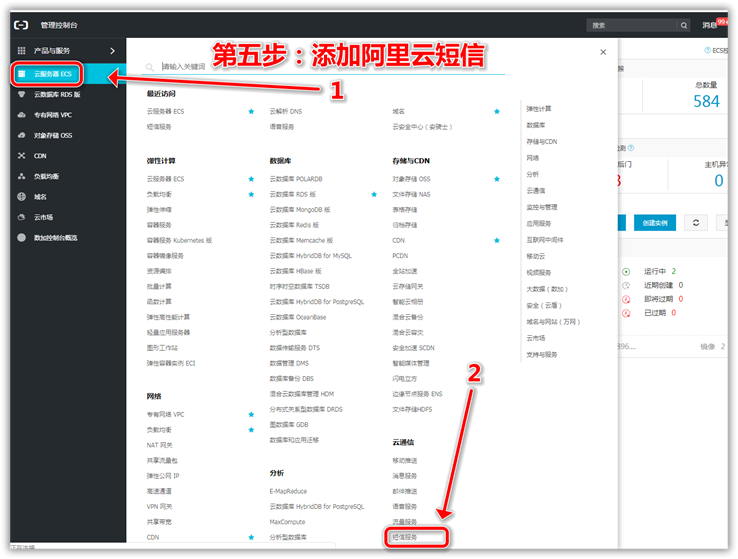Open the 产品与服务 grid icon
The image size is (738, 559).
pos(22,50)
